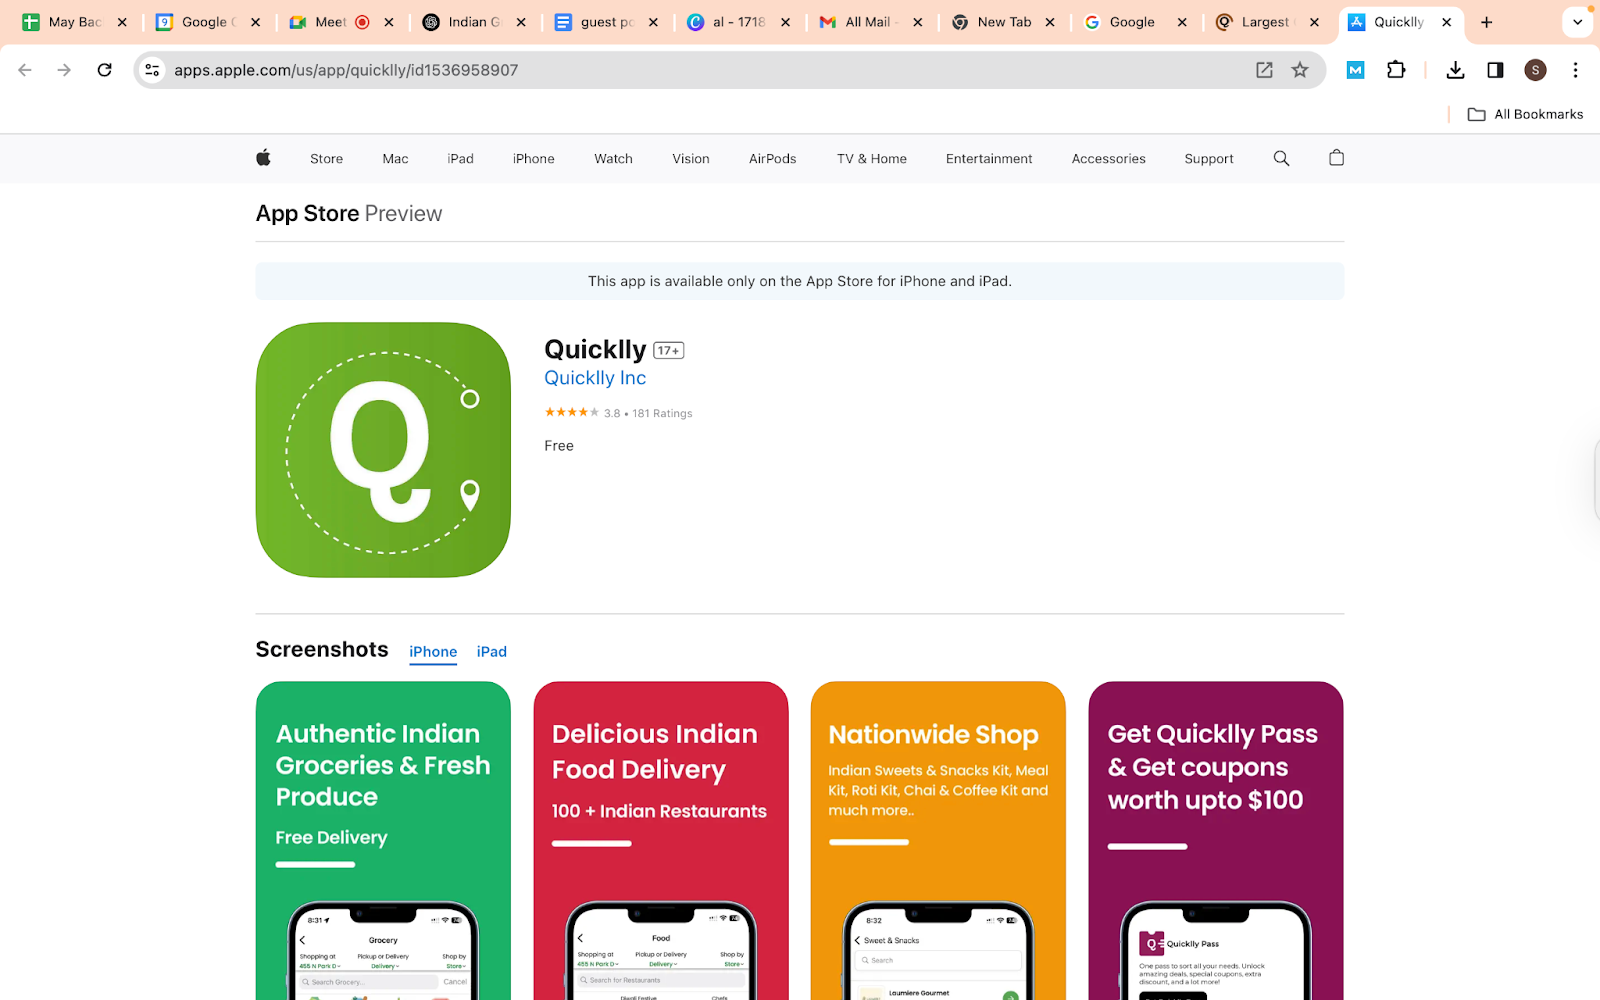Click the Apple logo in site navigation
This screenshot has height=1000, width=1600.
tap(263, 158)
